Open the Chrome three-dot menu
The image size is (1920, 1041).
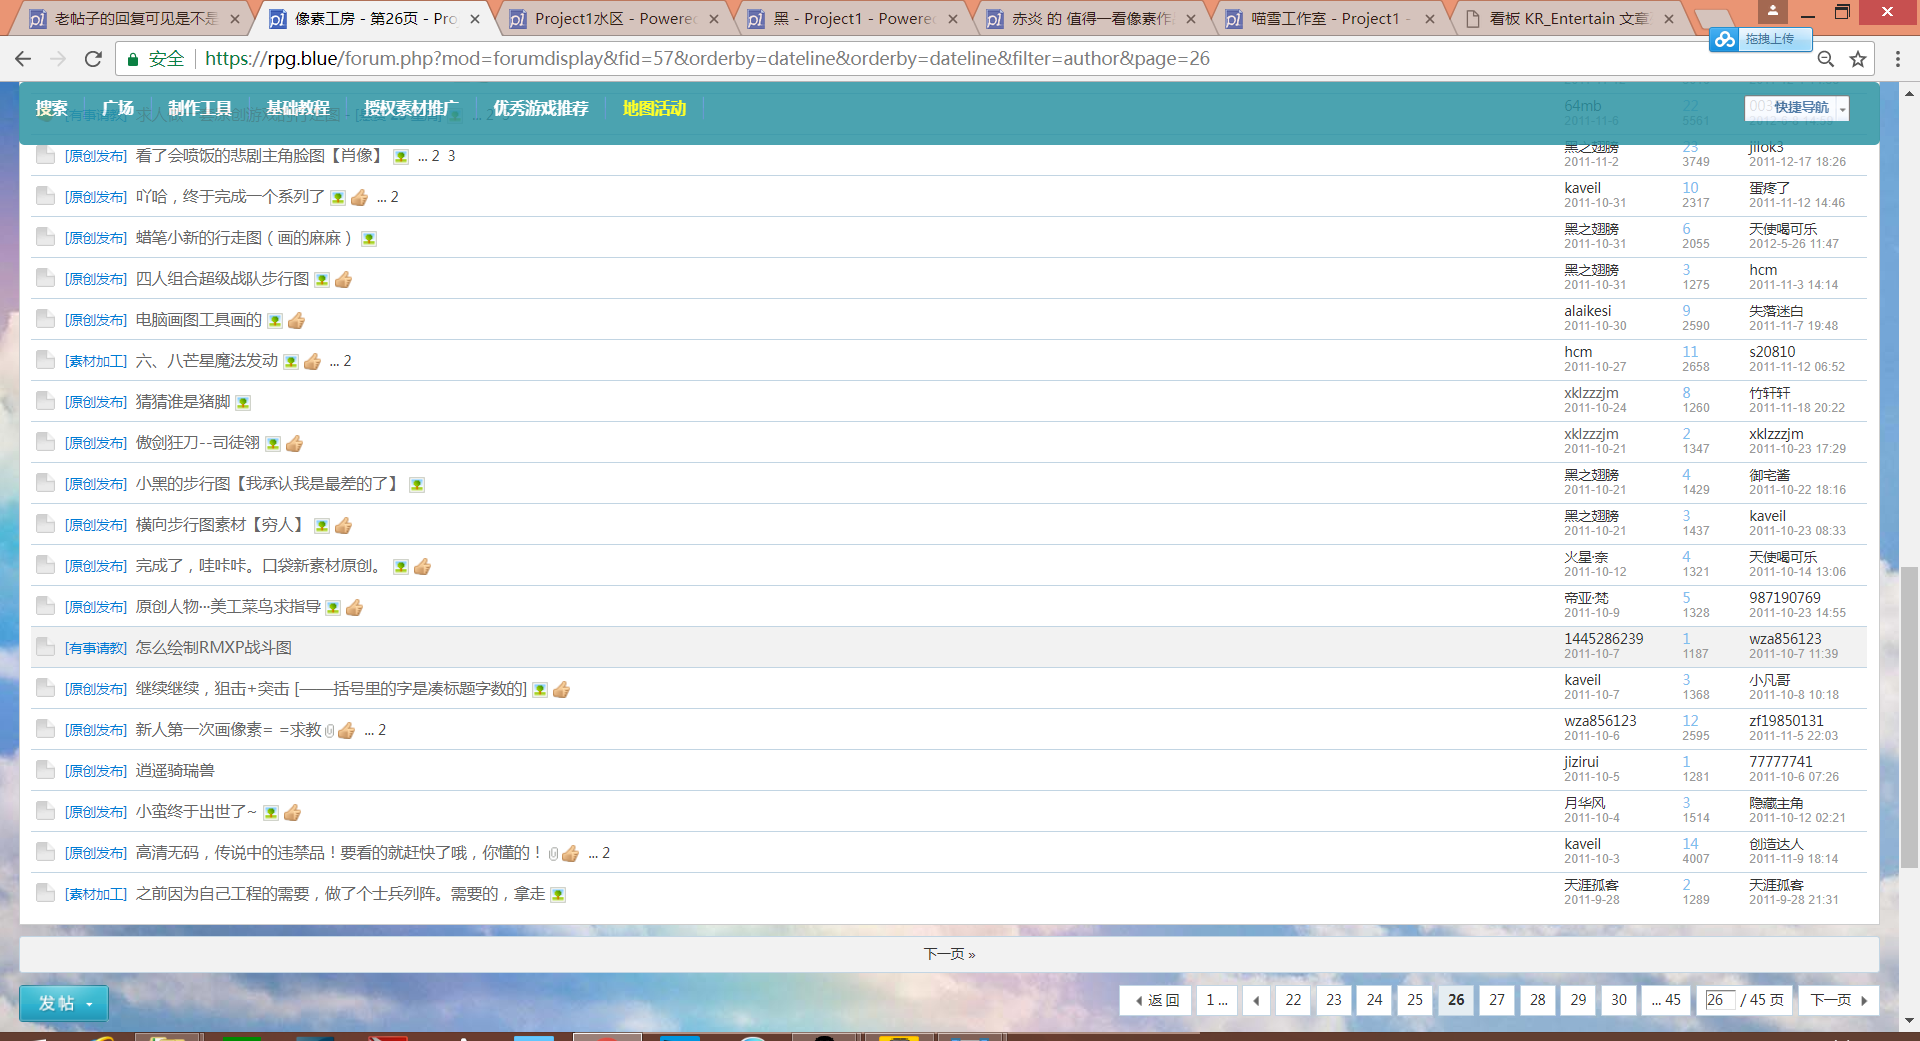pos(1897,59)
